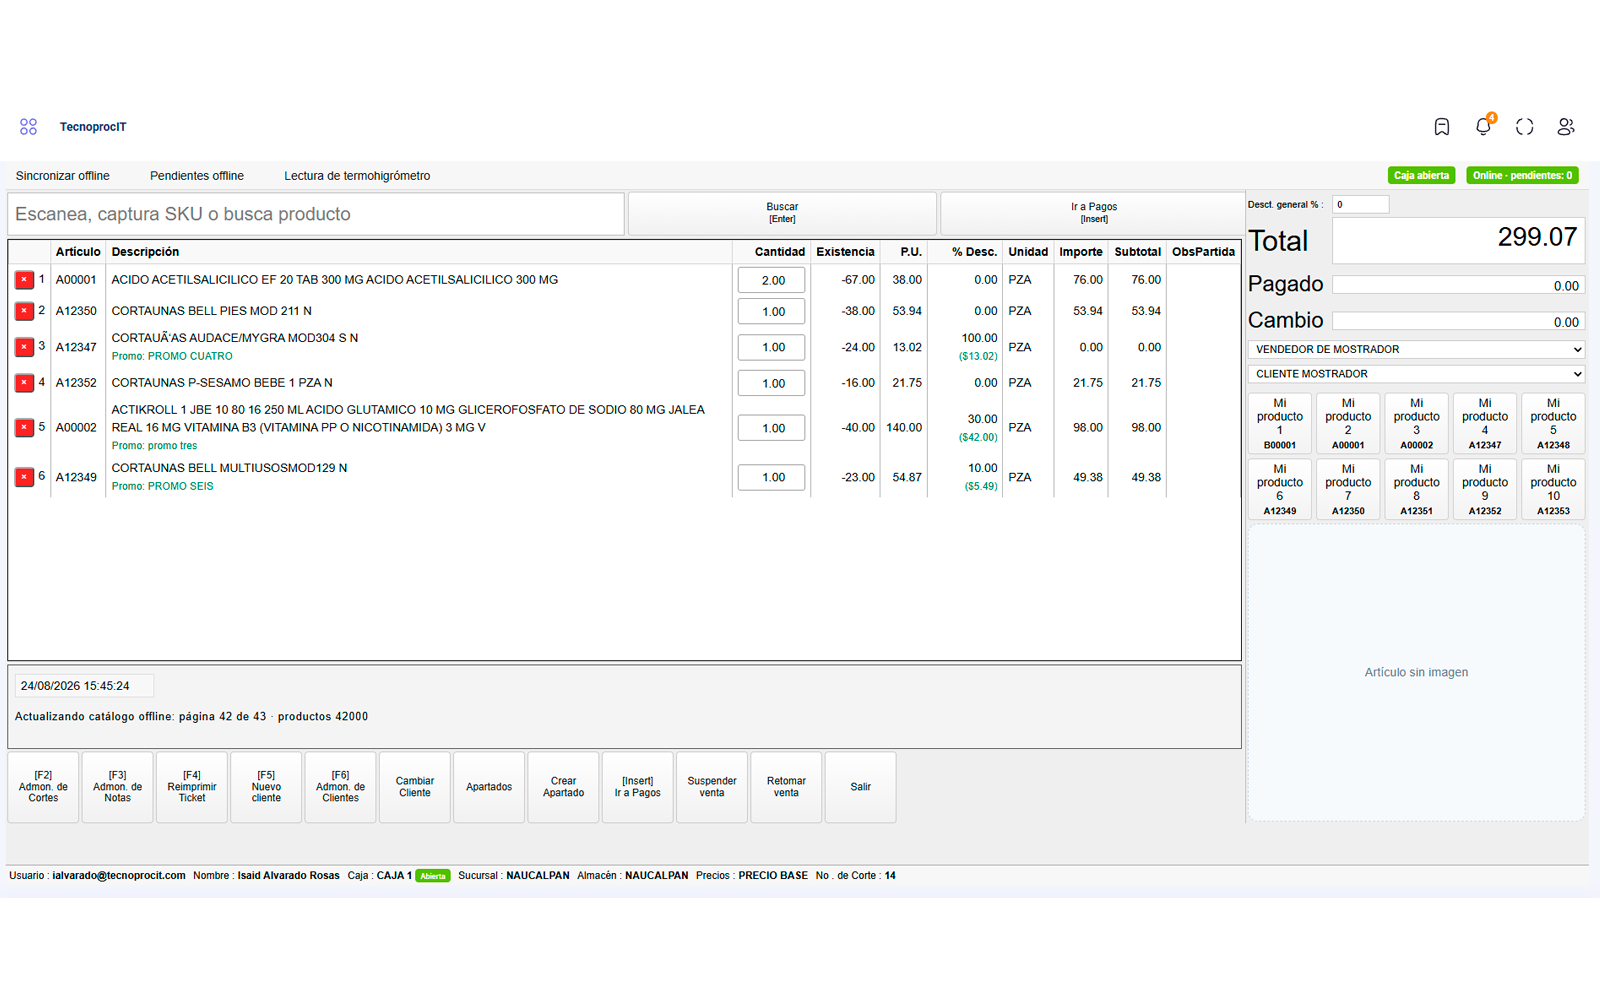Select quick product Mi producto 10 A12353
Image resolution: width=1600 pixels, height=1000 pixels.
(x=1553, y=489)
